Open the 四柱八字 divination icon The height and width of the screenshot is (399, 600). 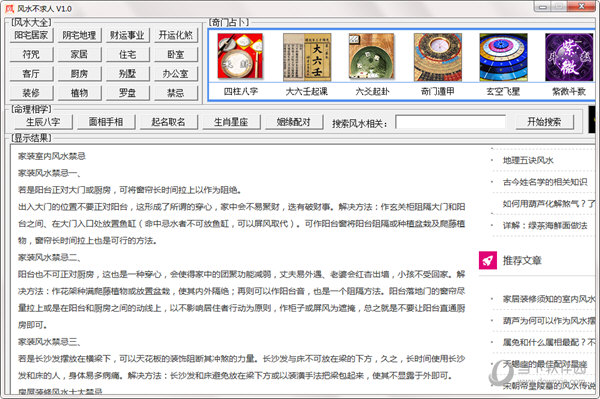(240, 56)
